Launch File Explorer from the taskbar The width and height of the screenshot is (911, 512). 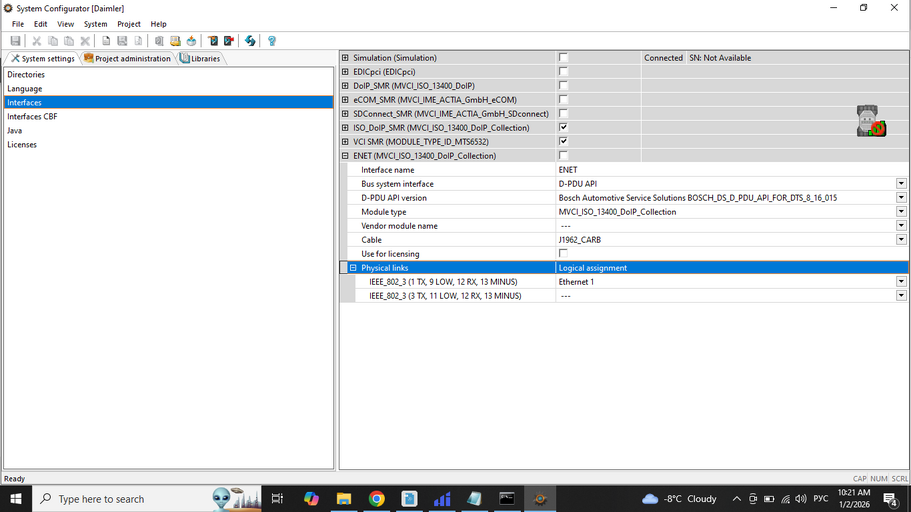coord(344,499)
